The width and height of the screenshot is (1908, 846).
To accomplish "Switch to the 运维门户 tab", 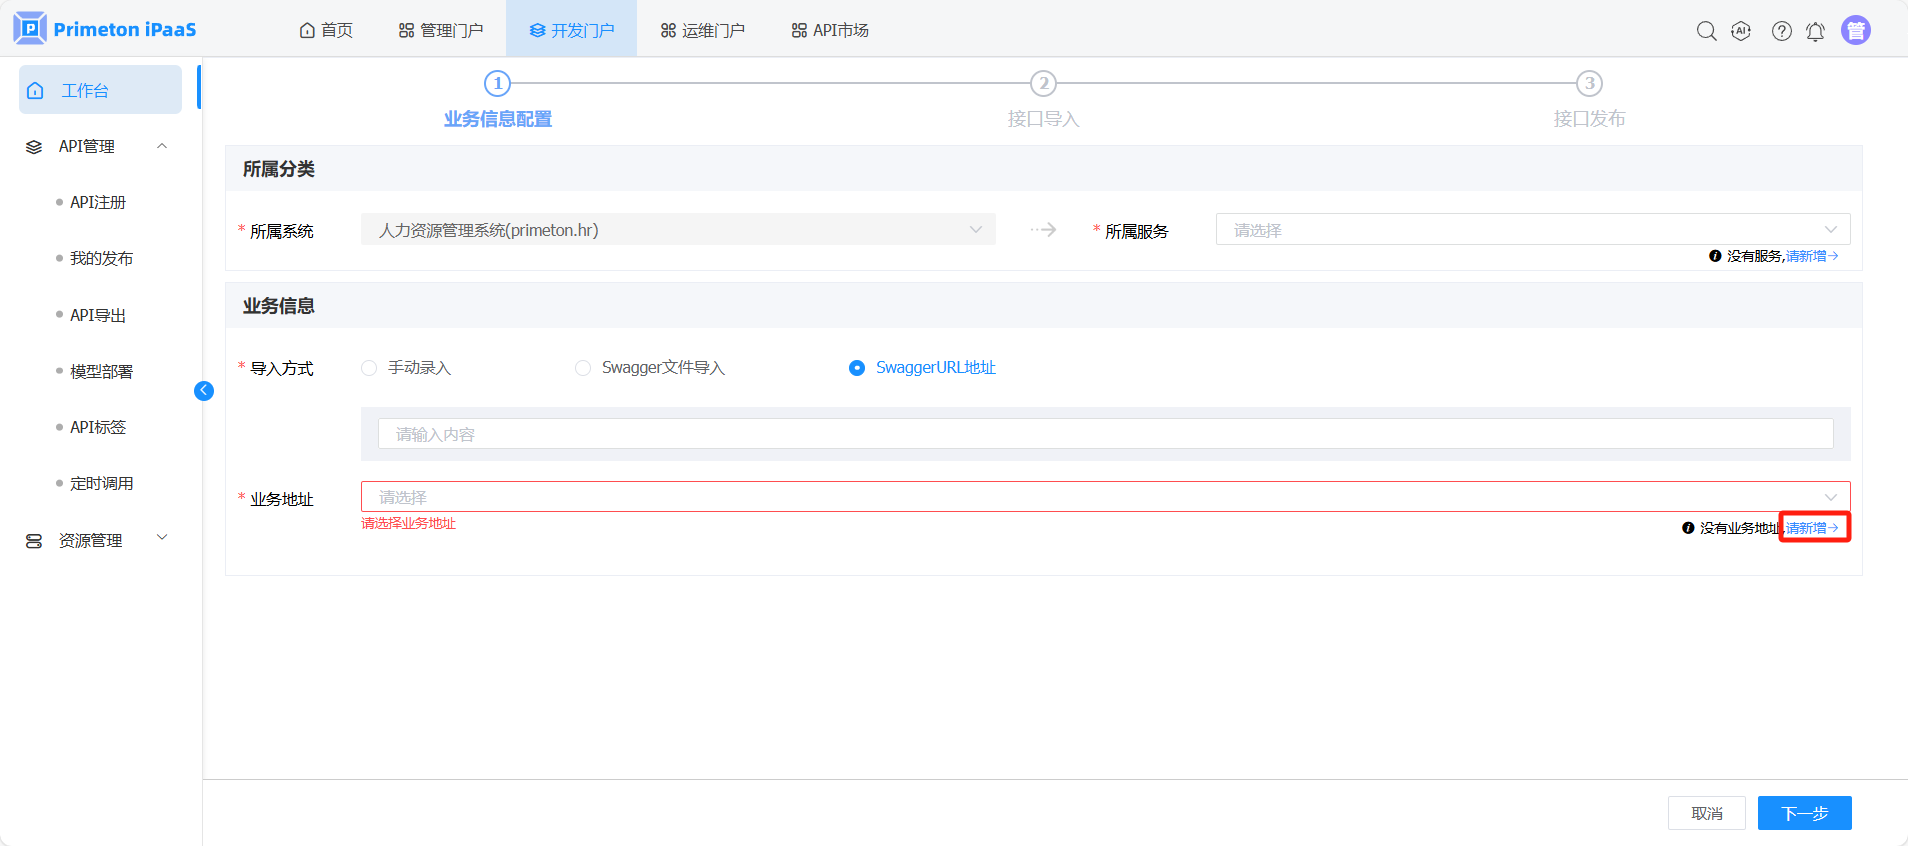I will (703, 30).
